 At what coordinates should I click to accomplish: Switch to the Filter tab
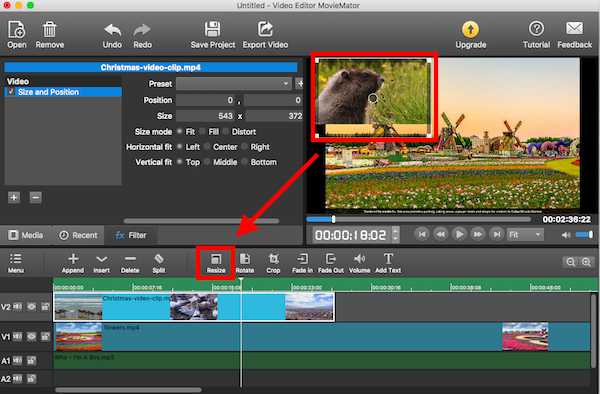[x=131, y=235]
